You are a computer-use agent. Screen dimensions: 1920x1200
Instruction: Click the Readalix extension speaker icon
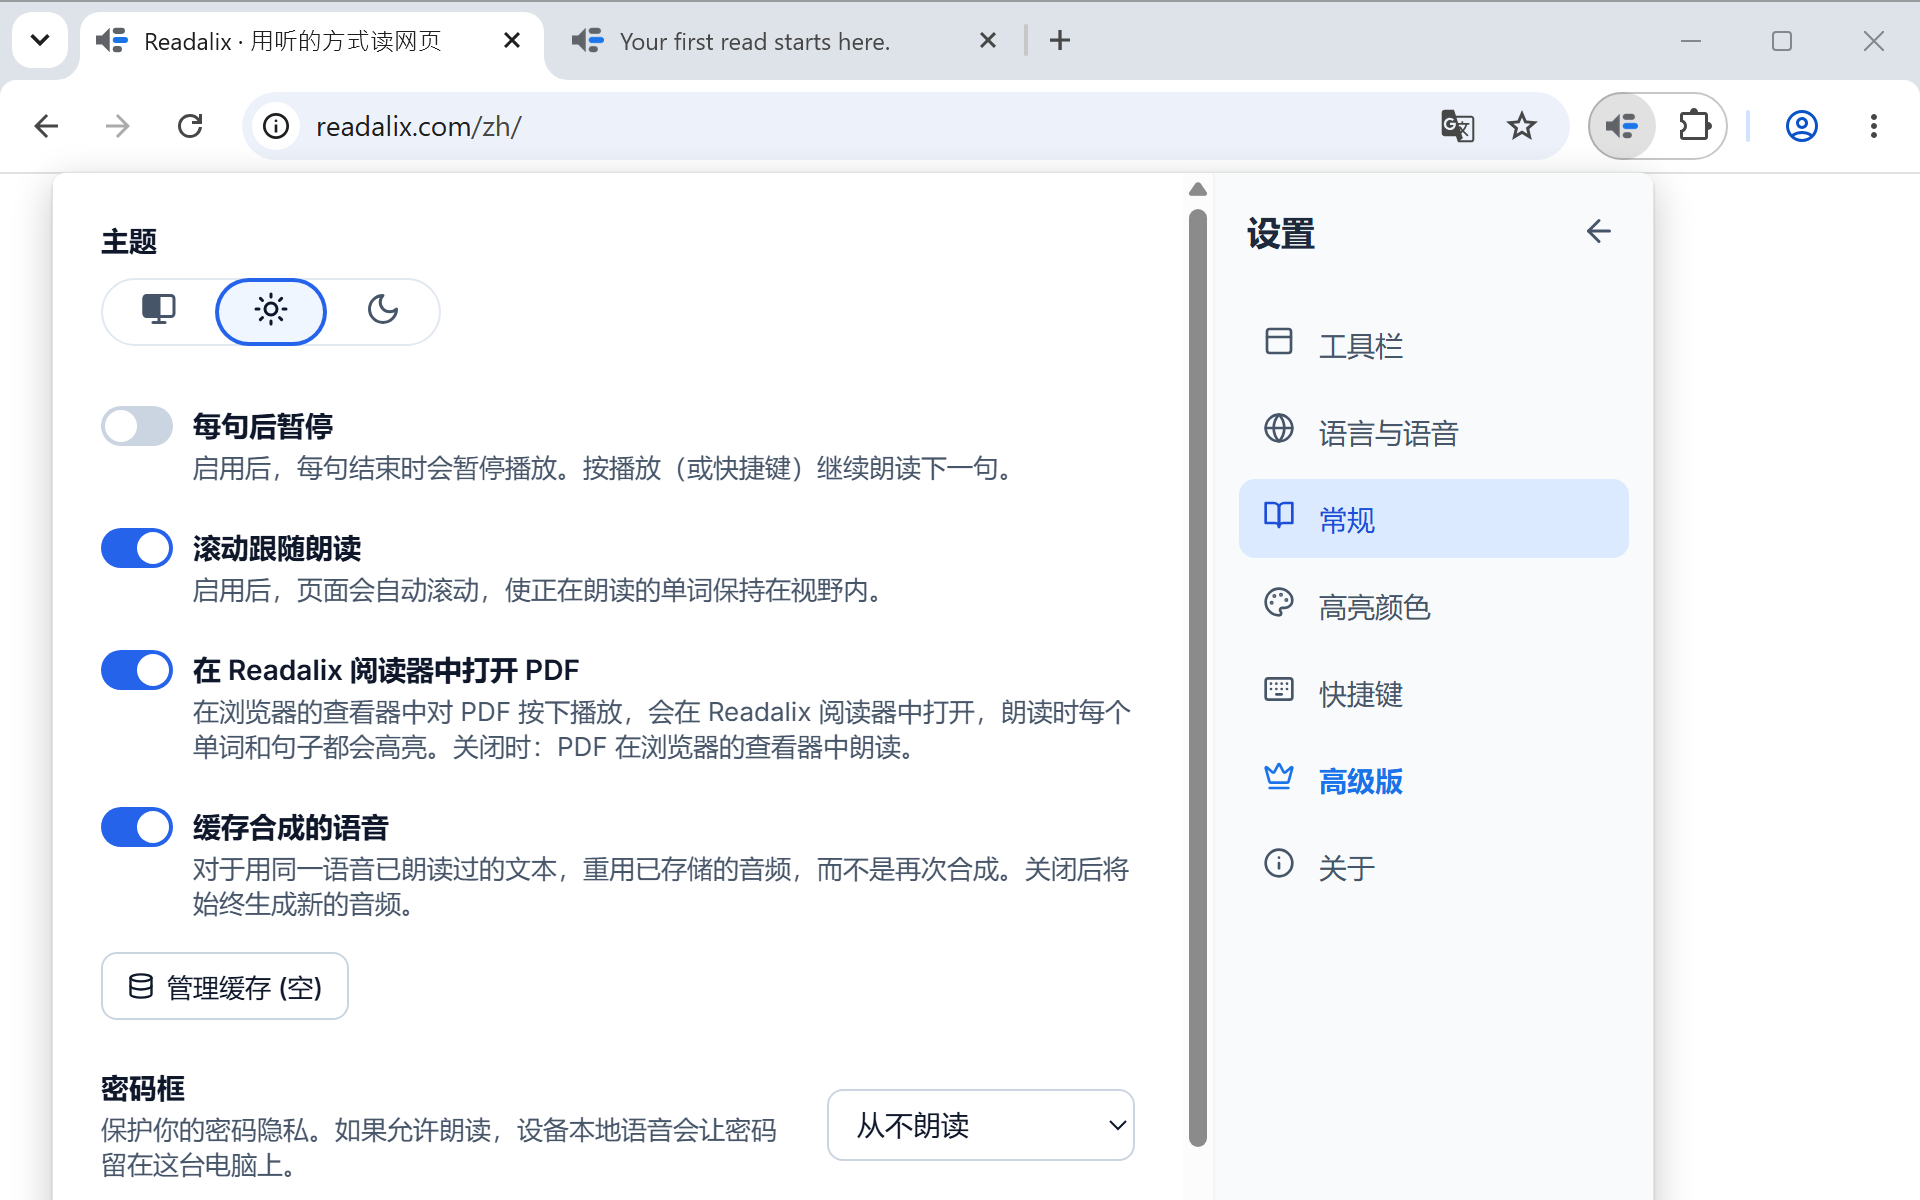pyautogui.click(x=1621, y=126)
